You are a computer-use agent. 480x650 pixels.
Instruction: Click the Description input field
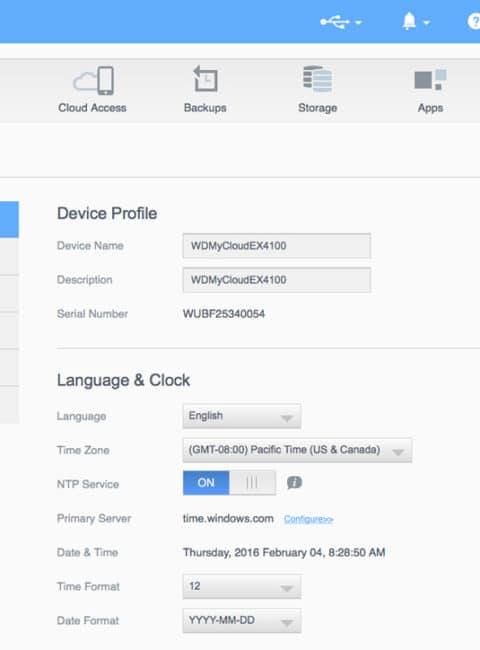[x=276, y=280]
